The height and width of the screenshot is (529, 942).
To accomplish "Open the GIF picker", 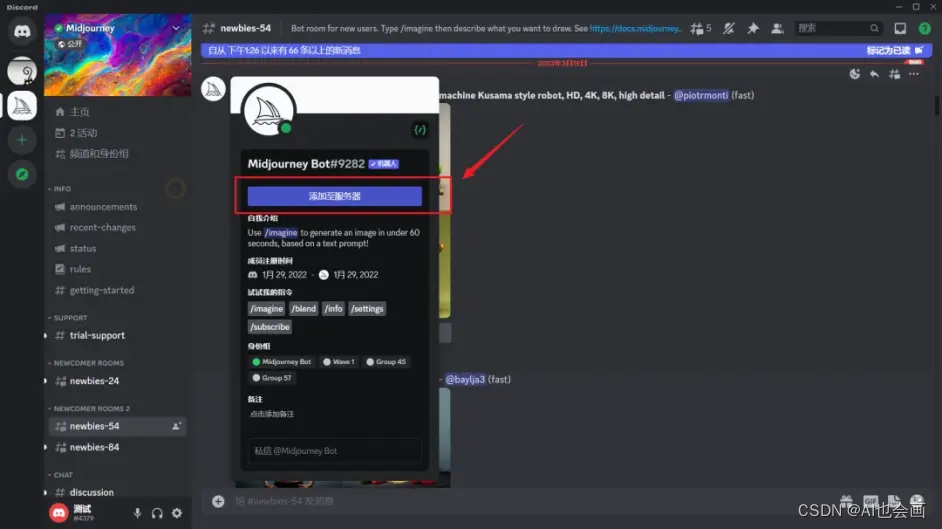I will click(x=871, y=501).
